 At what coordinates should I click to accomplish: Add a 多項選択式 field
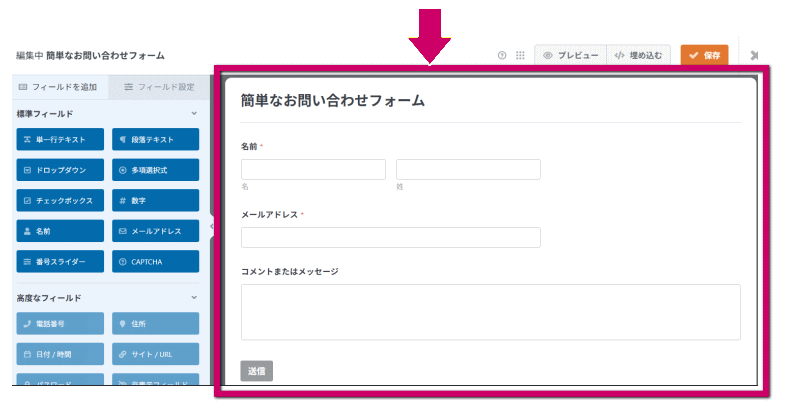[155, 170]
